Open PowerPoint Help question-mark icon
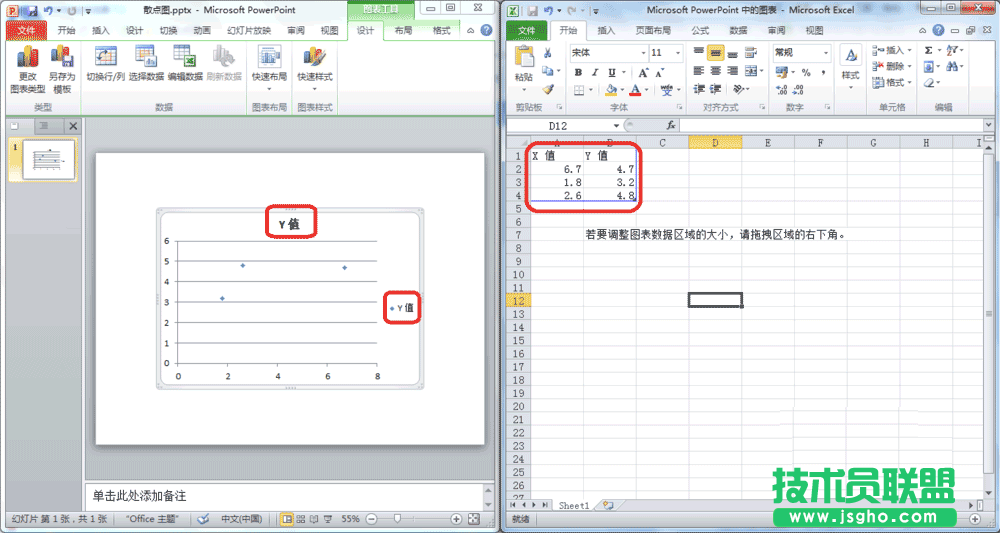The image size is (1000, 533). click(486, 31)
